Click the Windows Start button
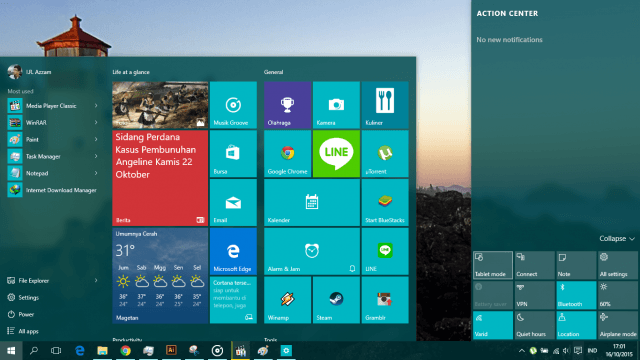Image resolution: width=640 pixels, height=360 pixels. (x=11, y=351)
